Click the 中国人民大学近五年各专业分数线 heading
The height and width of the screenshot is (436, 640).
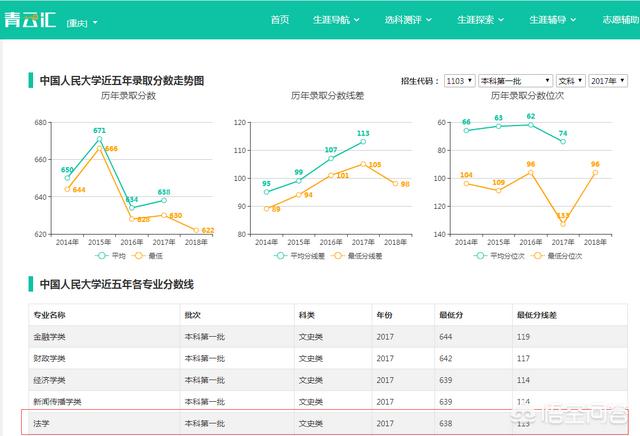point(117,284)
